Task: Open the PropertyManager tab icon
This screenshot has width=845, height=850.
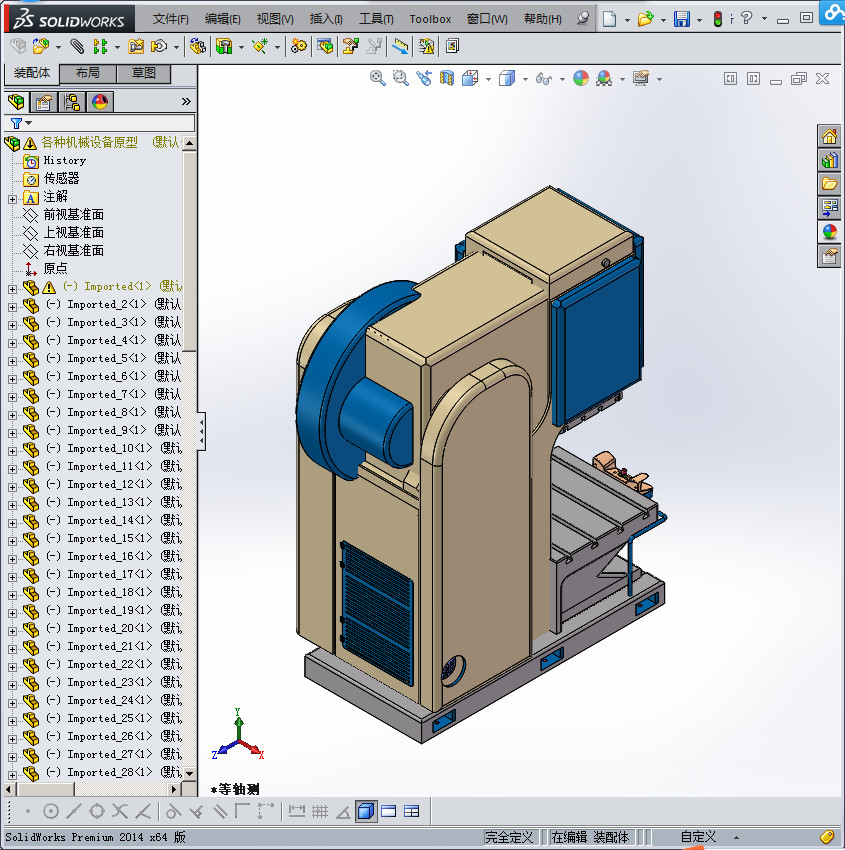Action: (44, 101)
